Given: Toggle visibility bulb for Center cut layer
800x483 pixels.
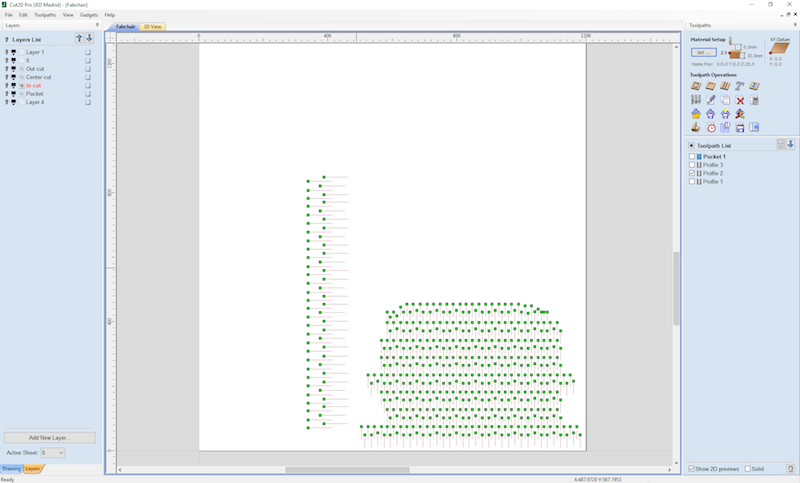Looking at the screenshot, I should 7,77.
